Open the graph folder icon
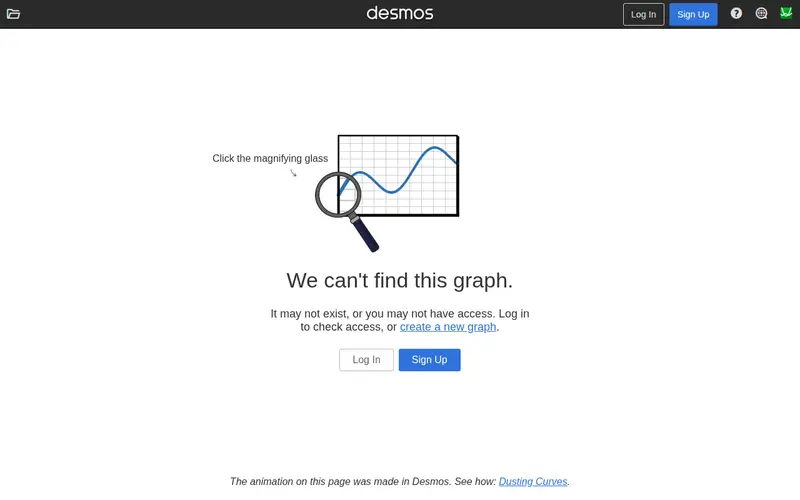Viewport: 800px width, 500px height. coord(13,14)
